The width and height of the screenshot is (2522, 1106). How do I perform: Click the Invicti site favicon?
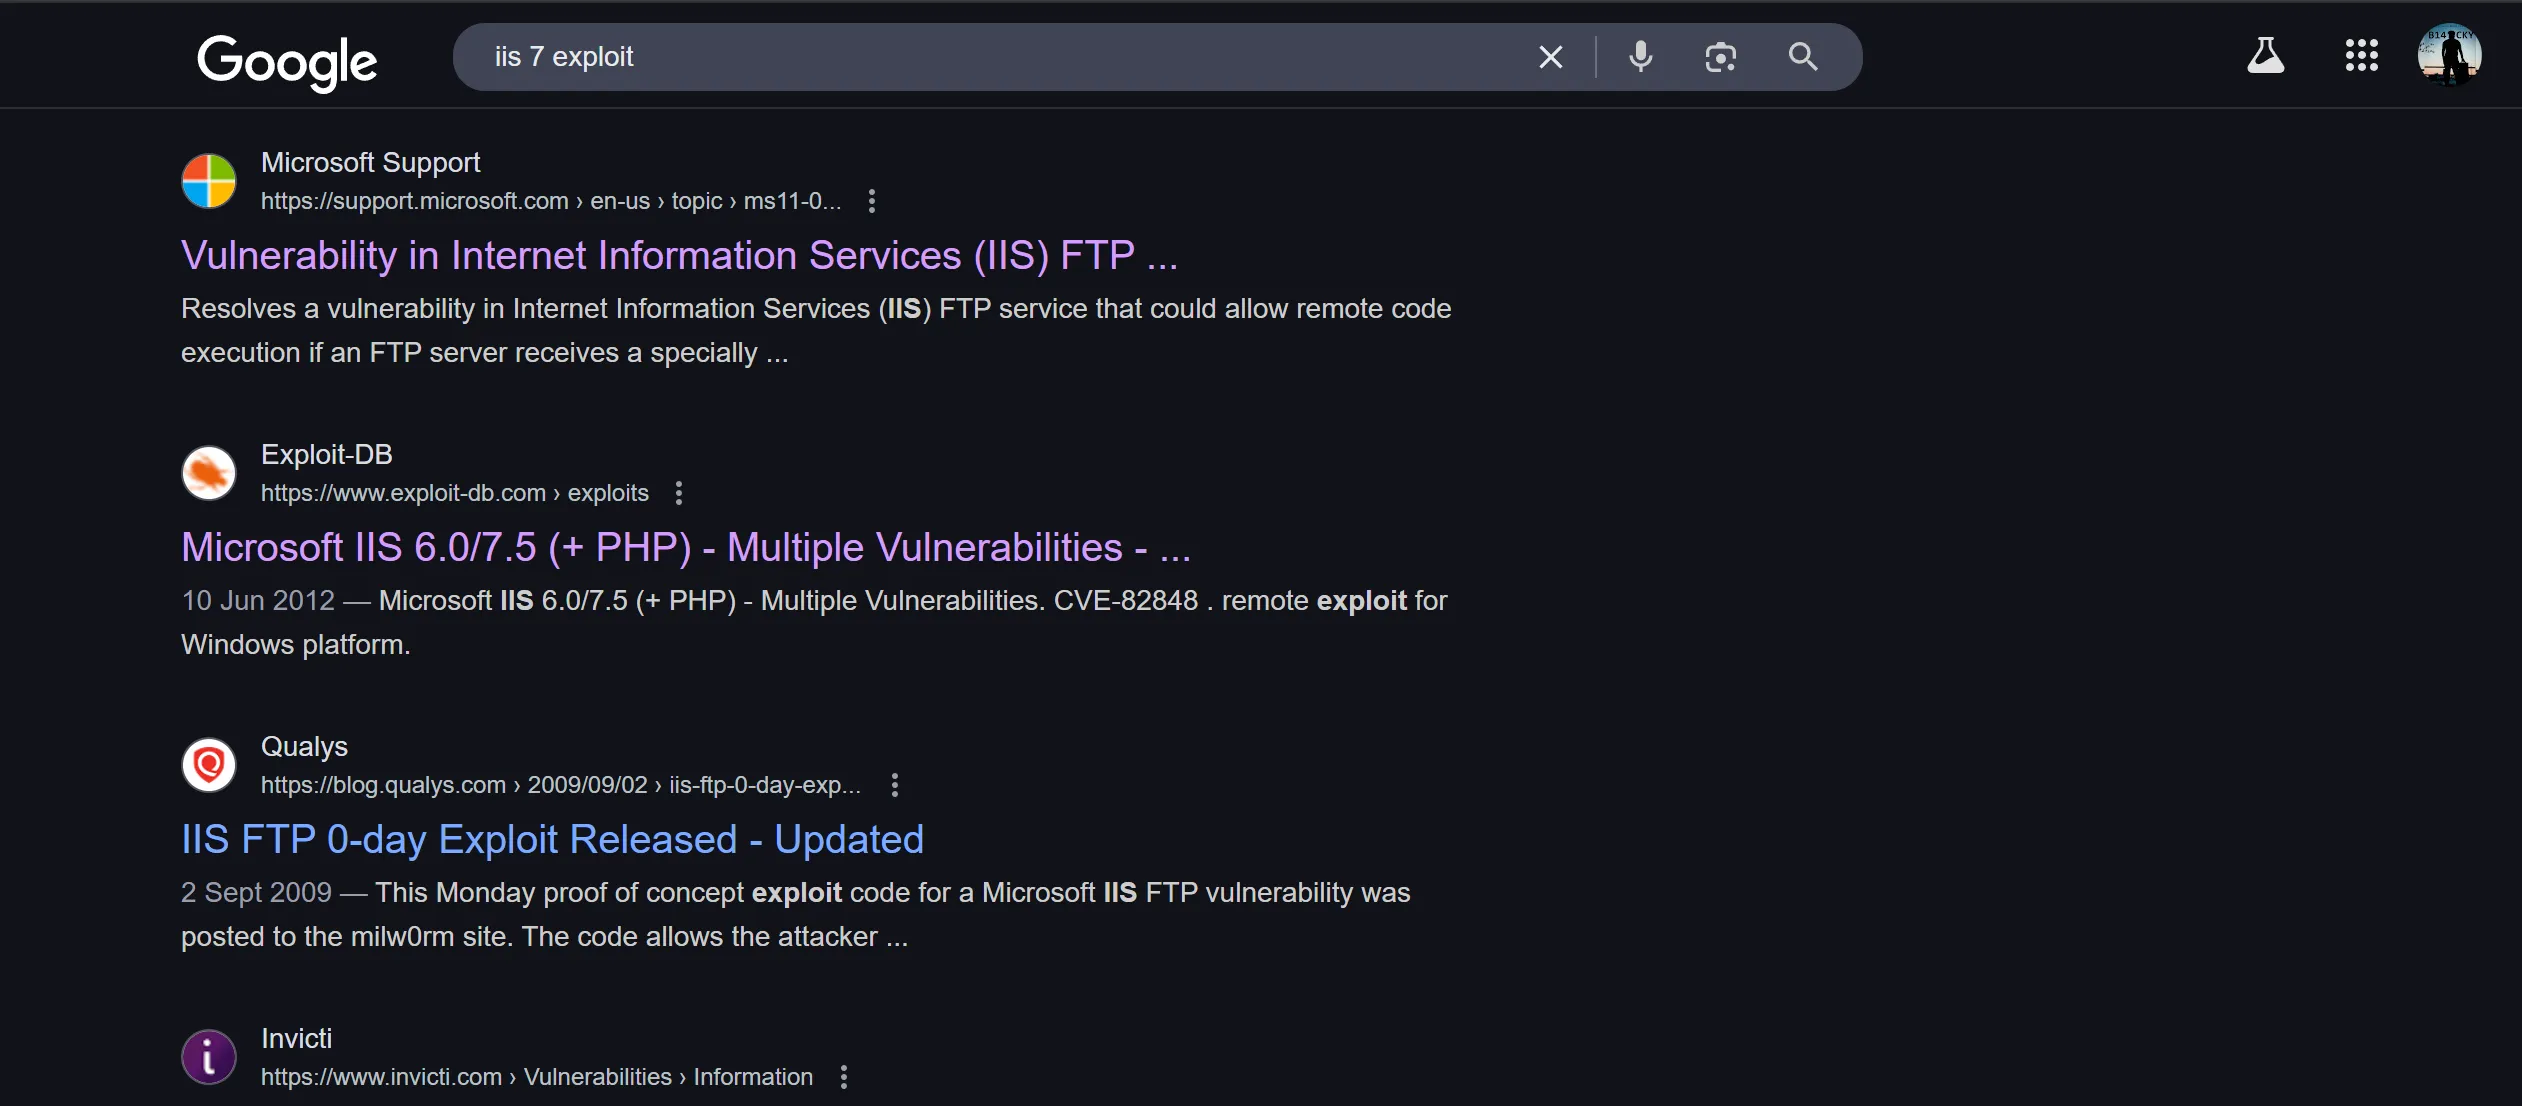point(209,1057)
